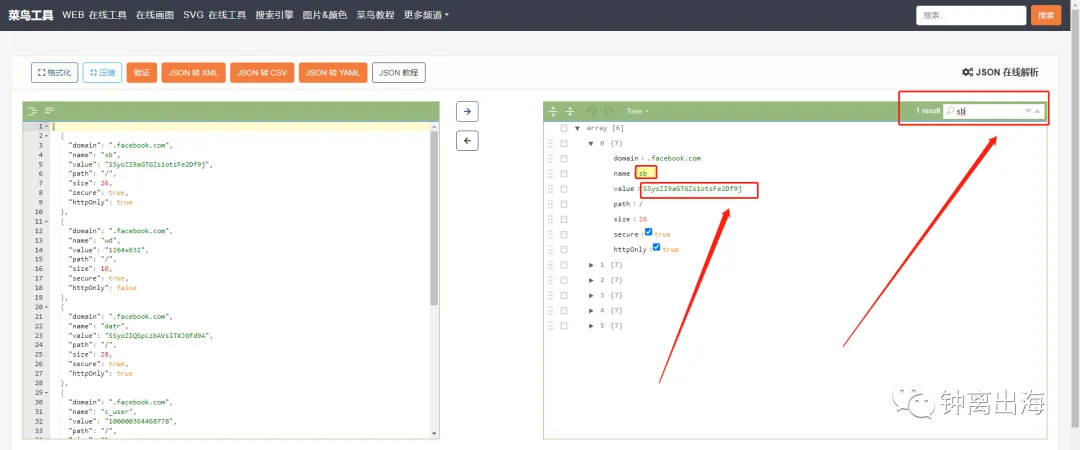
Task: Click the orange 验证 button
Action: [142, 72]
